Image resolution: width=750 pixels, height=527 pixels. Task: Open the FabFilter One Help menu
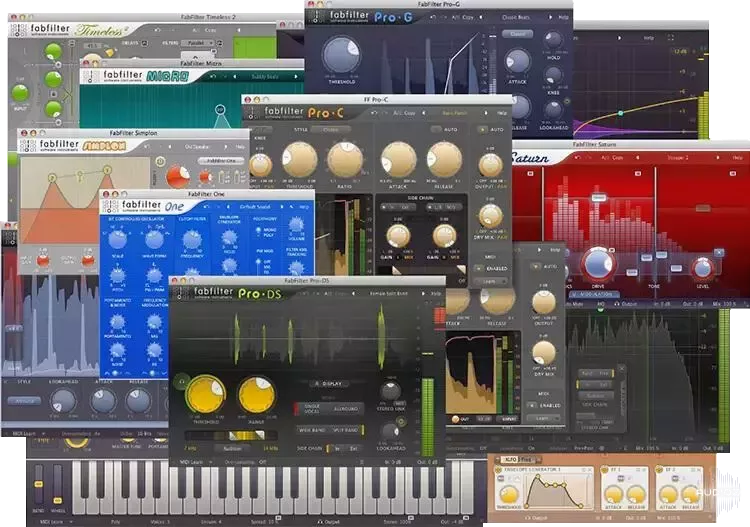pyautogui.click(x=304, y=206)
